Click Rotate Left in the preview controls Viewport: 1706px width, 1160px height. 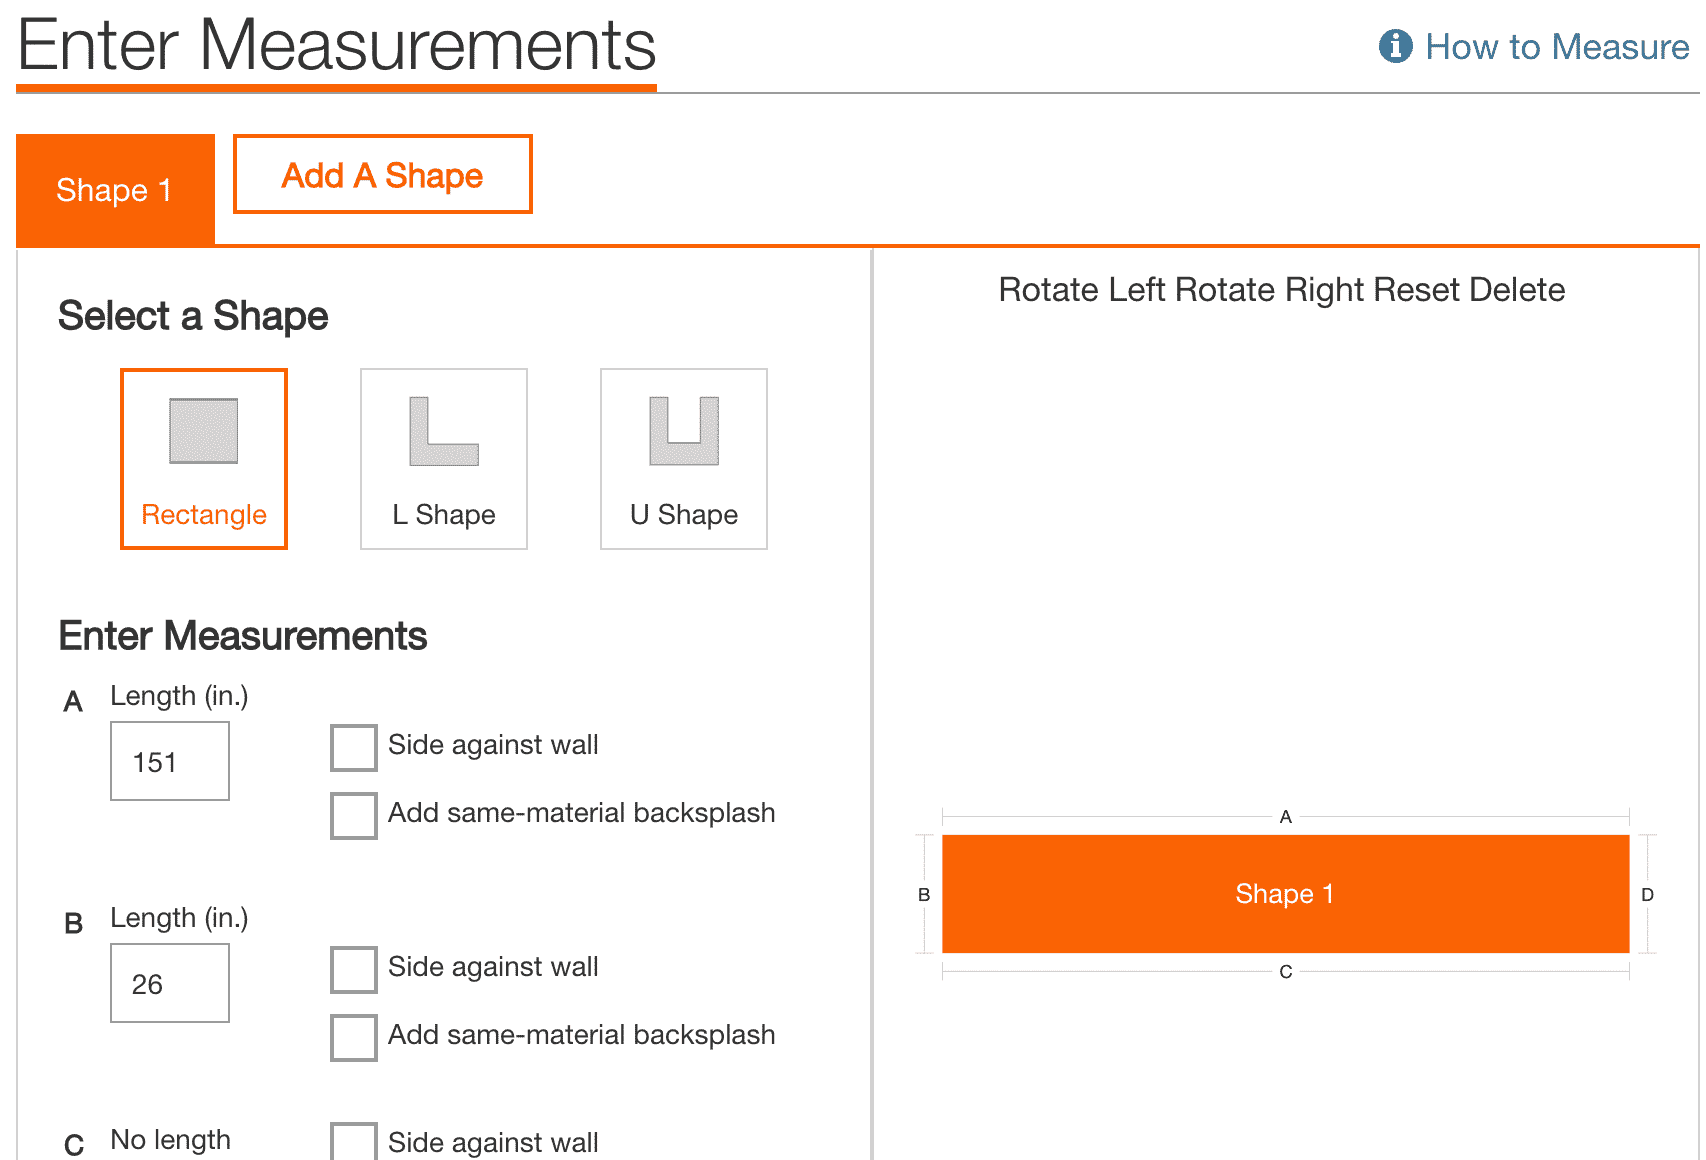point(1082,290)
